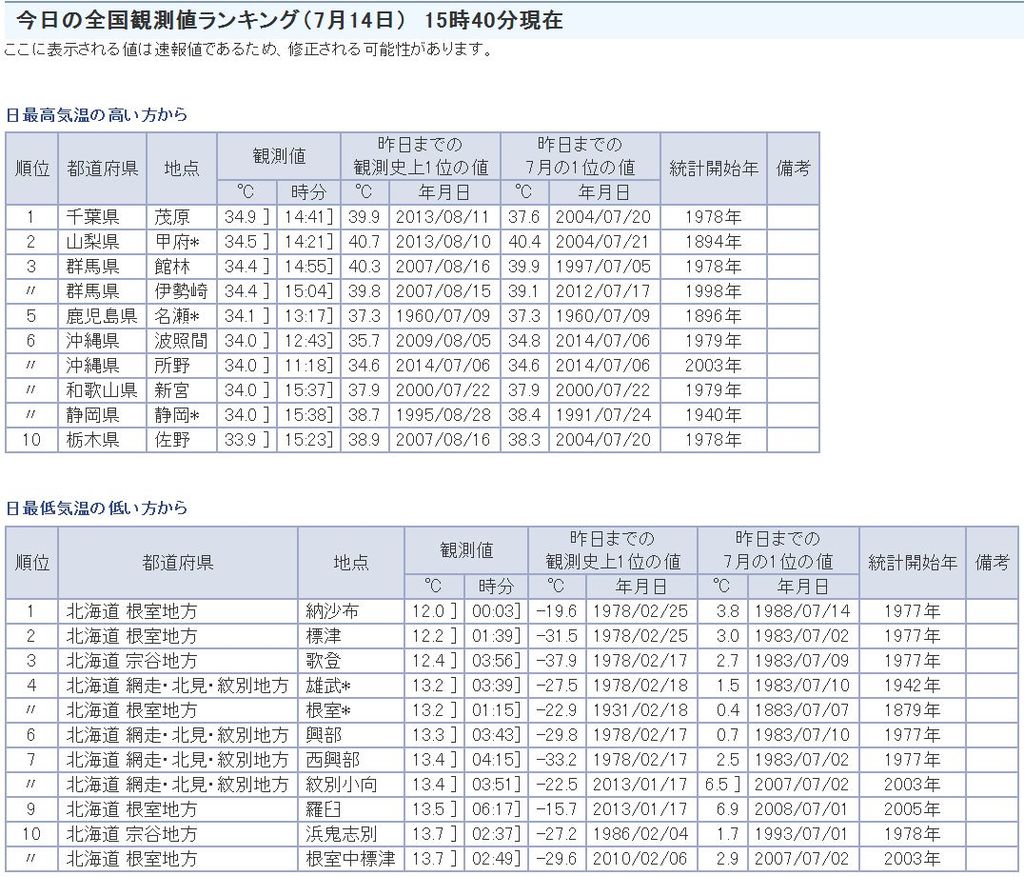The image size is (1024, 876).
Task: Select the 根室中標津 location entry
Action: 350,859
